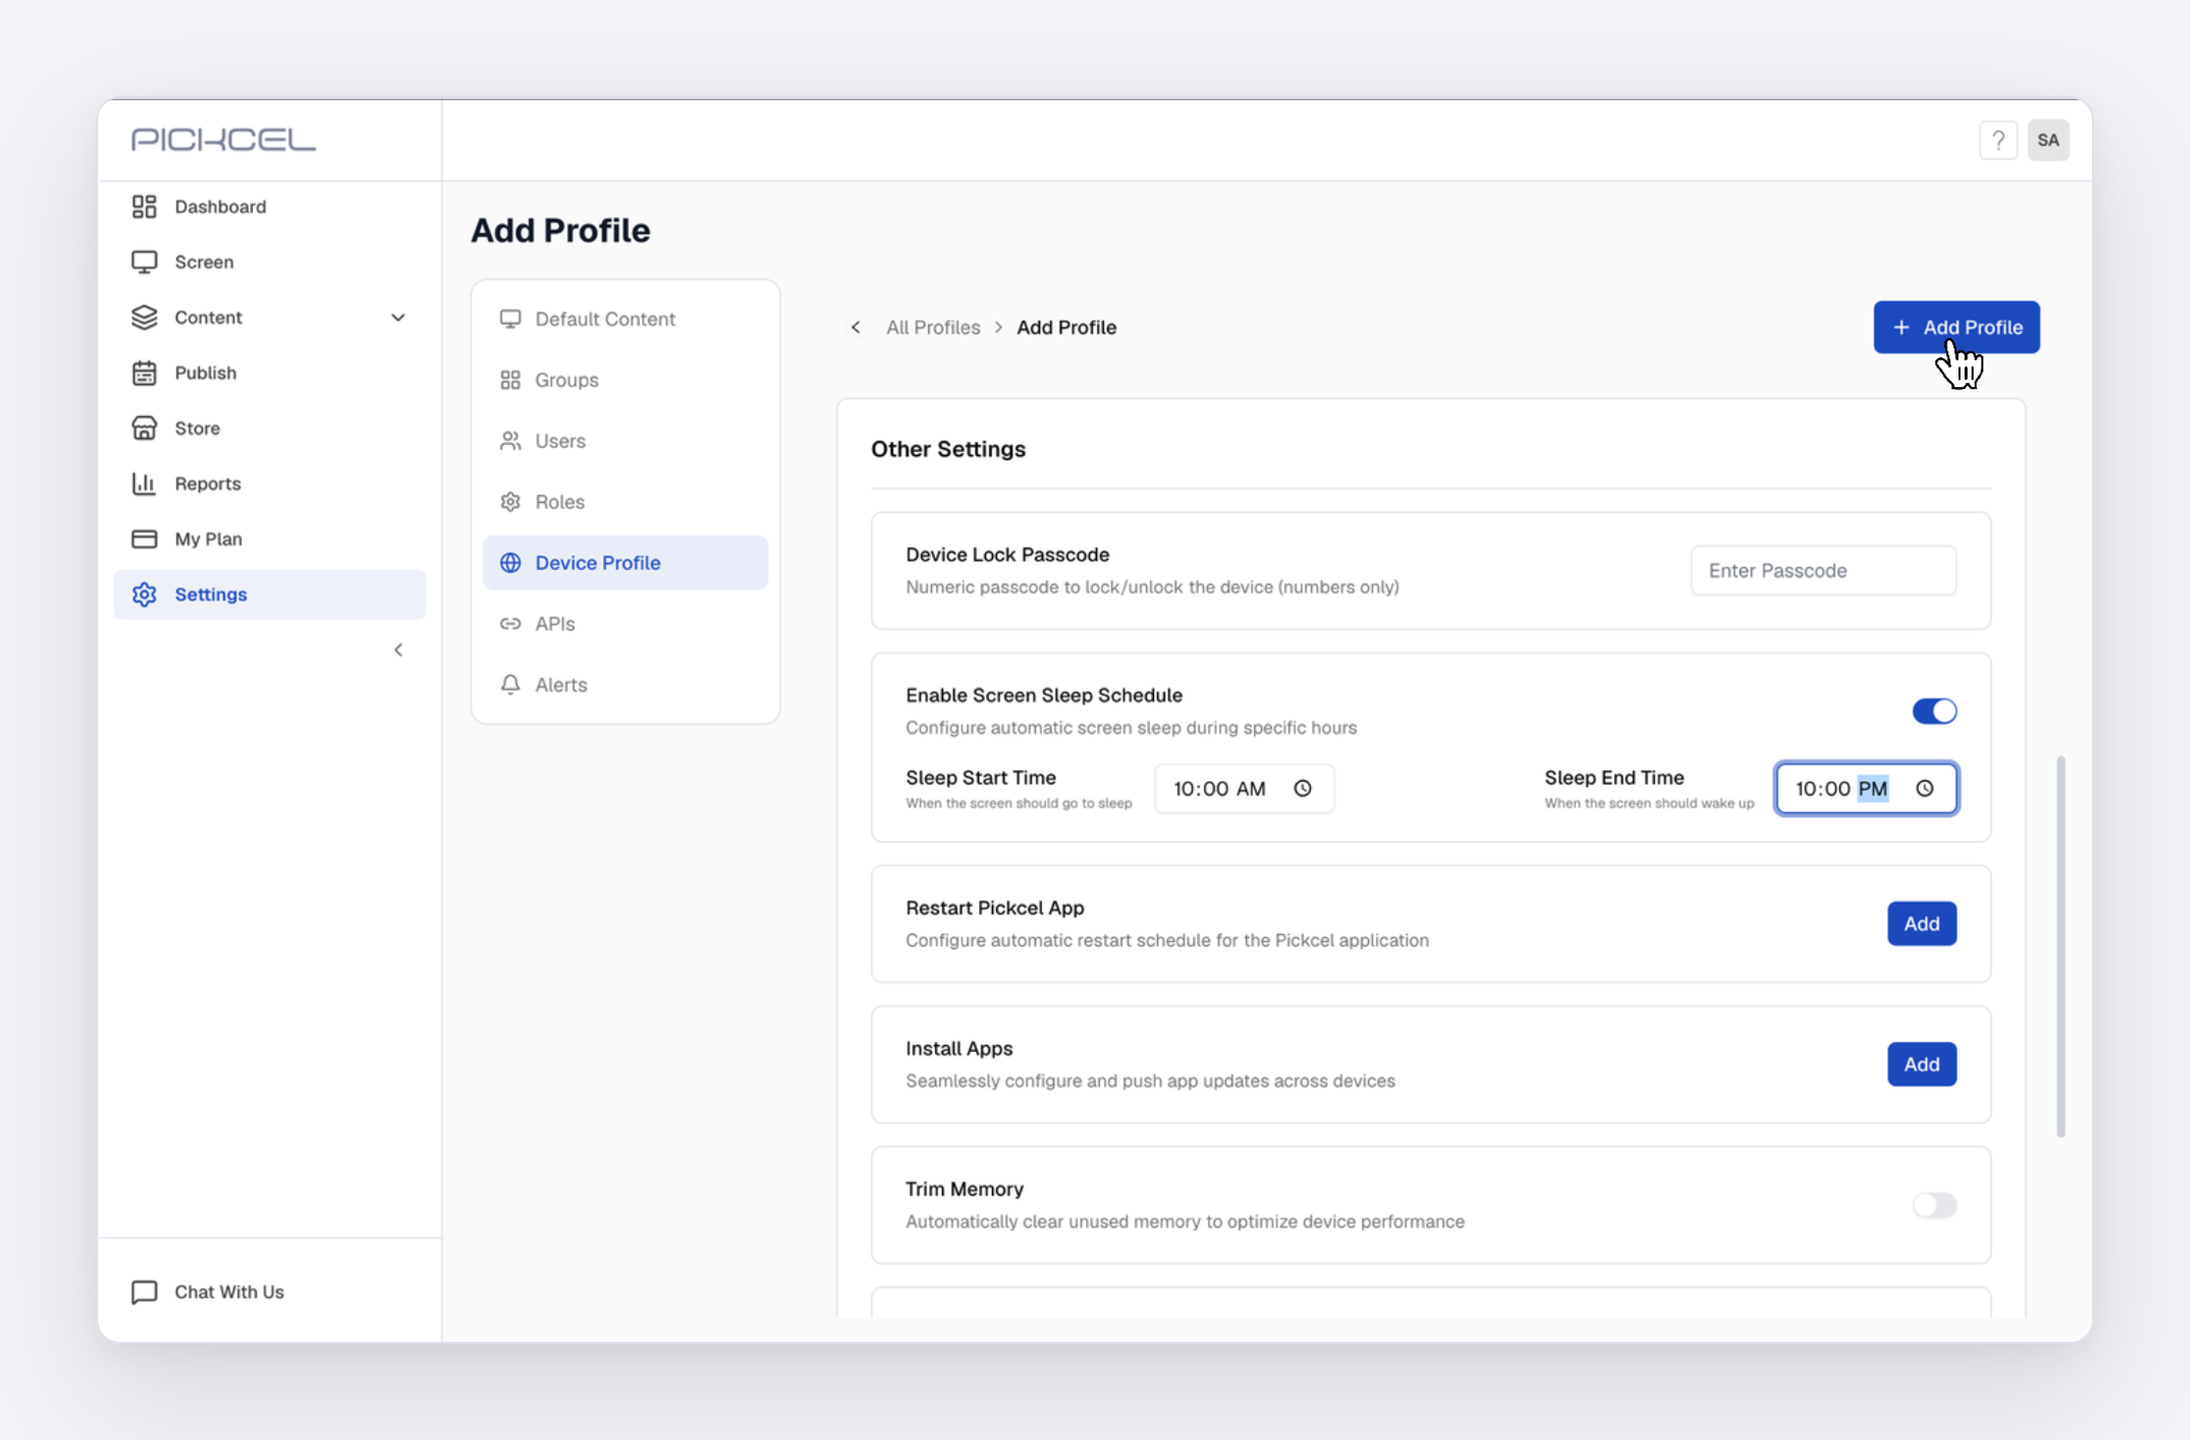Click the Default Content monitor icon

[x=510, y=319]
